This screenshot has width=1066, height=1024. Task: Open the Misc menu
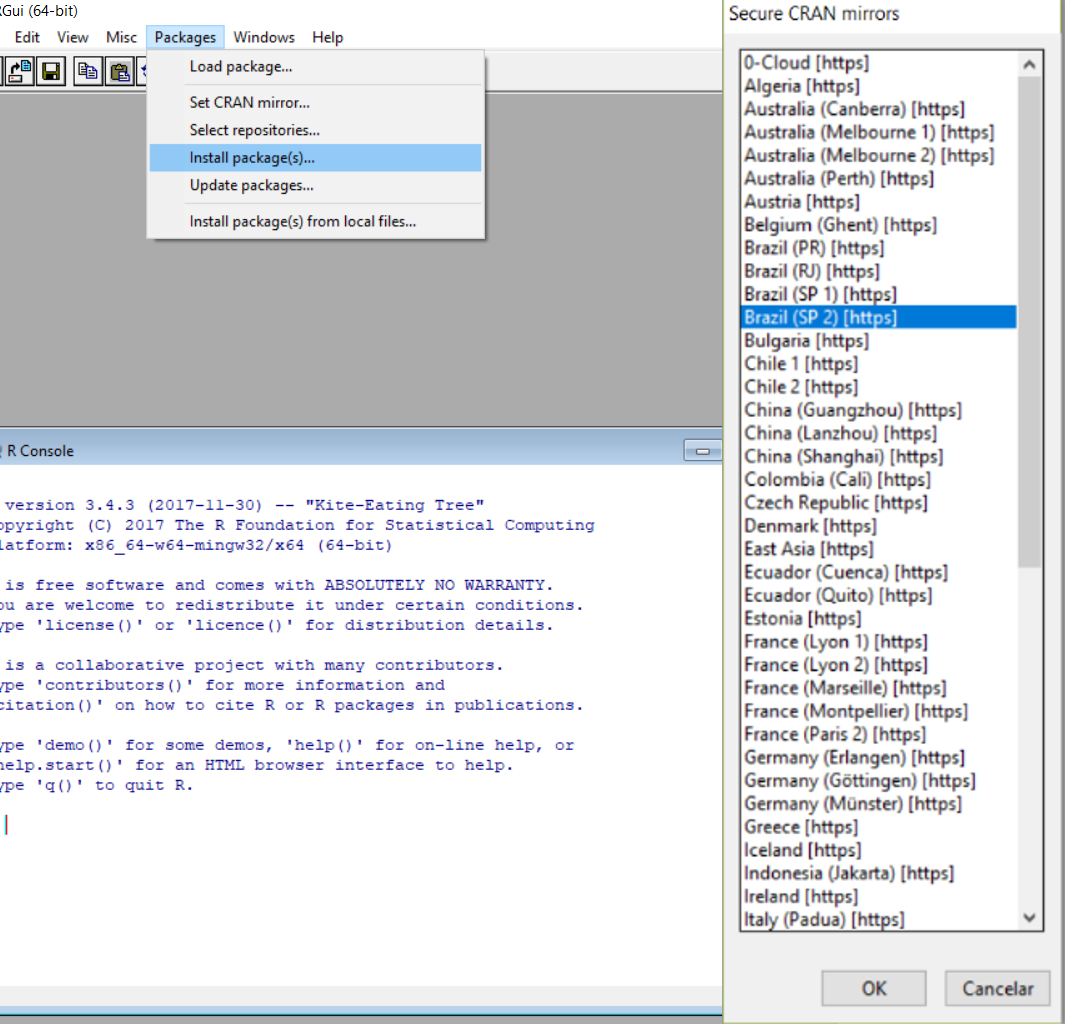121,37
